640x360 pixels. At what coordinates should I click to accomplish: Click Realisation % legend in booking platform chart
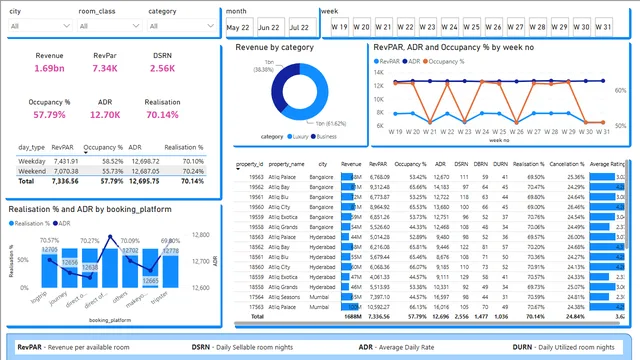tap(29, 223)
